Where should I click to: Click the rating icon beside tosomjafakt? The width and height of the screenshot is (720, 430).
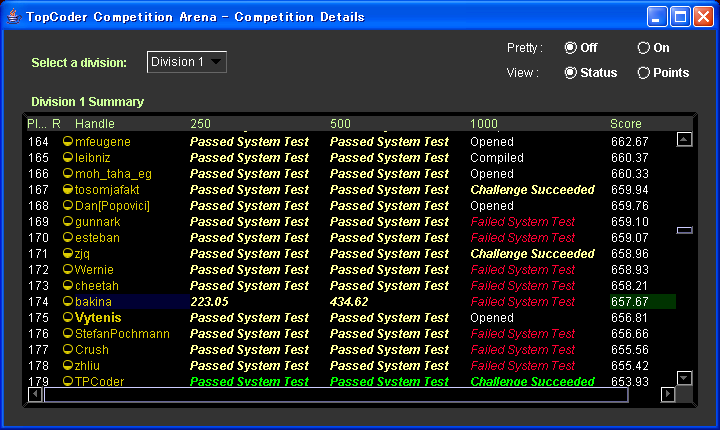pyautogui.click(x=68, y=189)
